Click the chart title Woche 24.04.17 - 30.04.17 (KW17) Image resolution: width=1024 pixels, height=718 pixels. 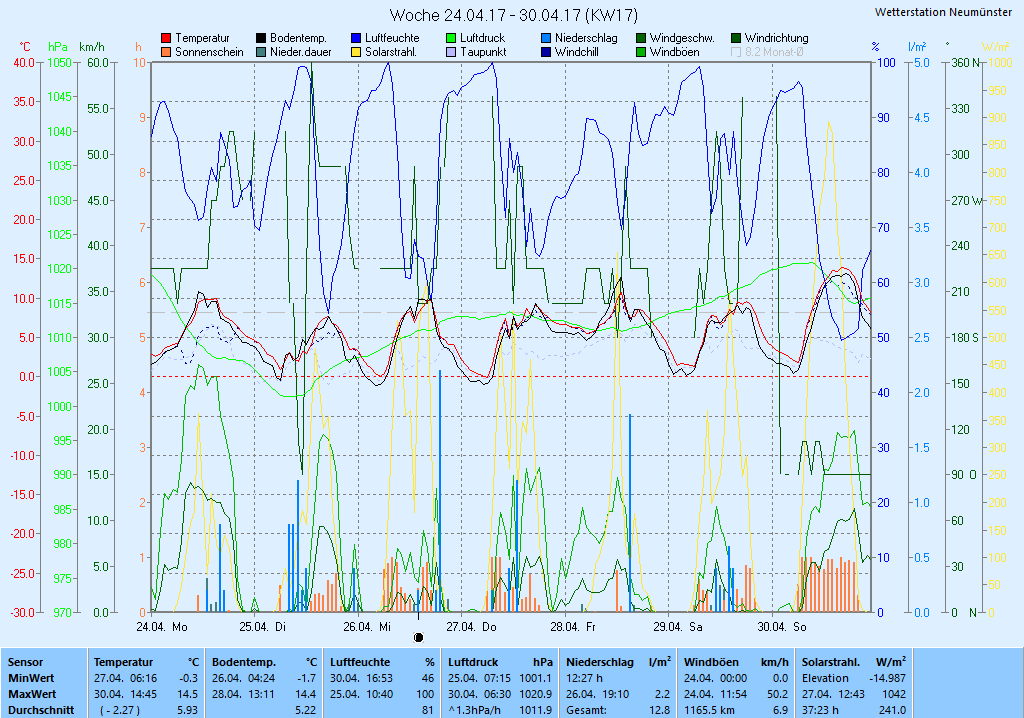pos(513,14)
